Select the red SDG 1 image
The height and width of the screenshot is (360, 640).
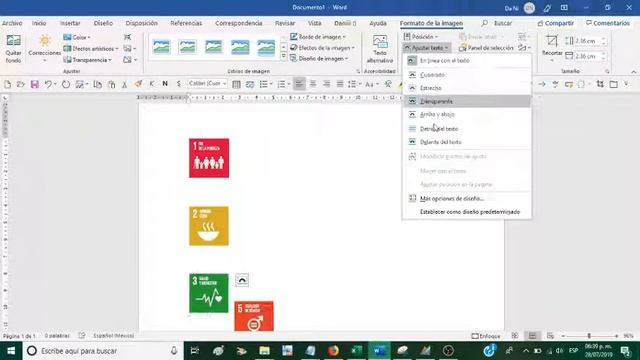[x=209, y=158]
